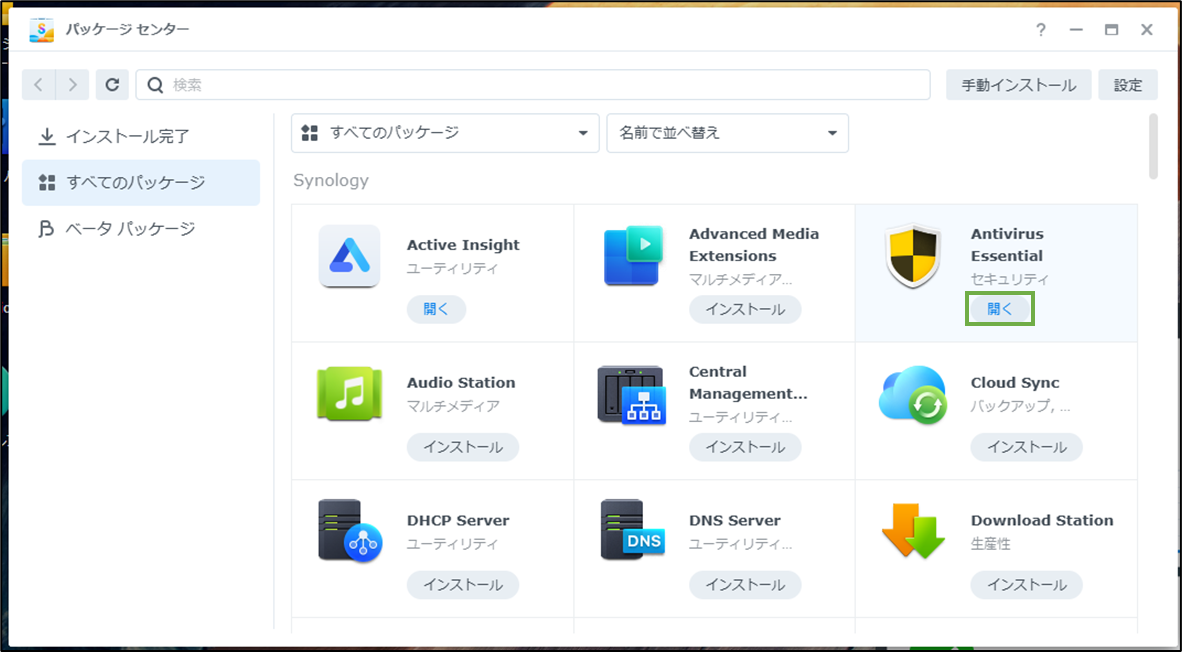Select インストール完了 in the sidebar
This screenshot has width=1182, height=652.
pos(141,136)
